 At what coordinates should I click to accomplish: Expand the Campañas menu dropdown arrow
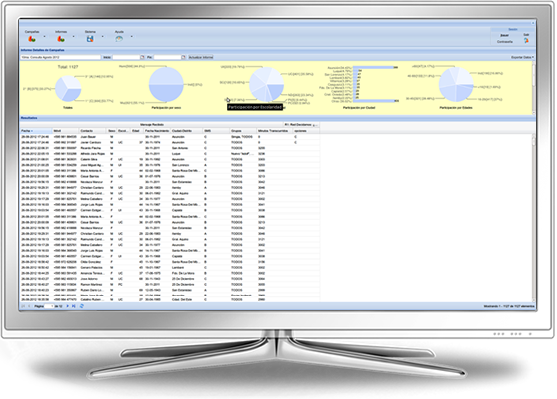[x=44, y=37]
